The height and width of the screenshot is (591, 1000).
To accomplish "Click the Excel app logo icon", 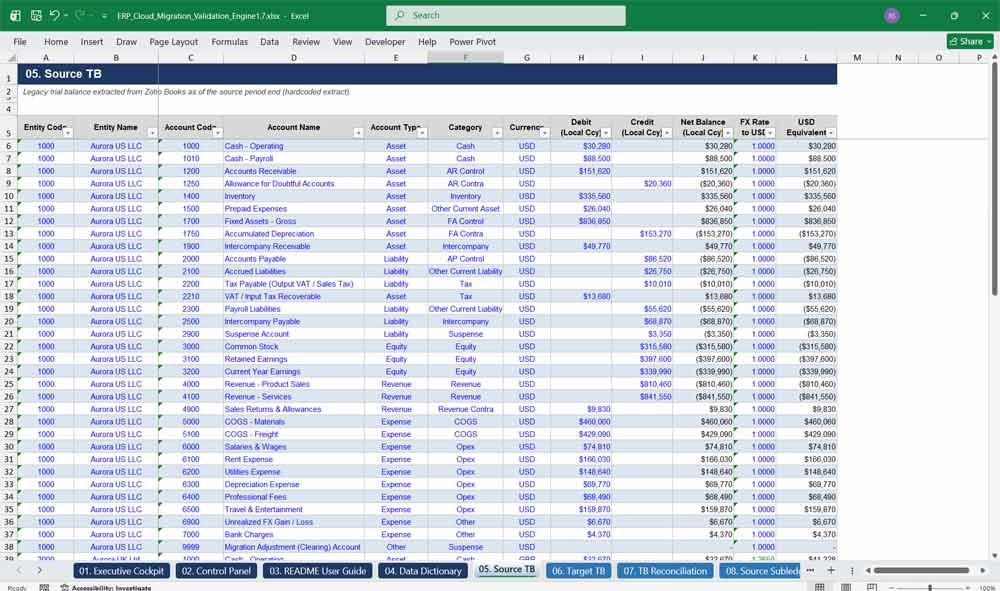I will point(15,15).
